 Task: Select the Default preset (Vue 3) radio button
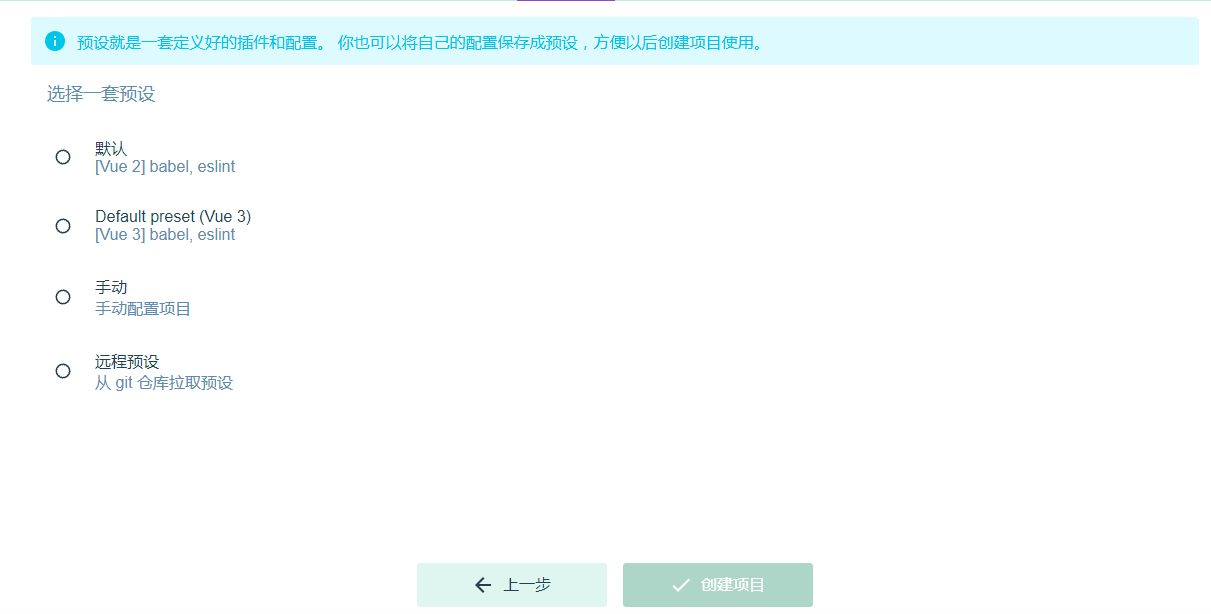[63, 226]
